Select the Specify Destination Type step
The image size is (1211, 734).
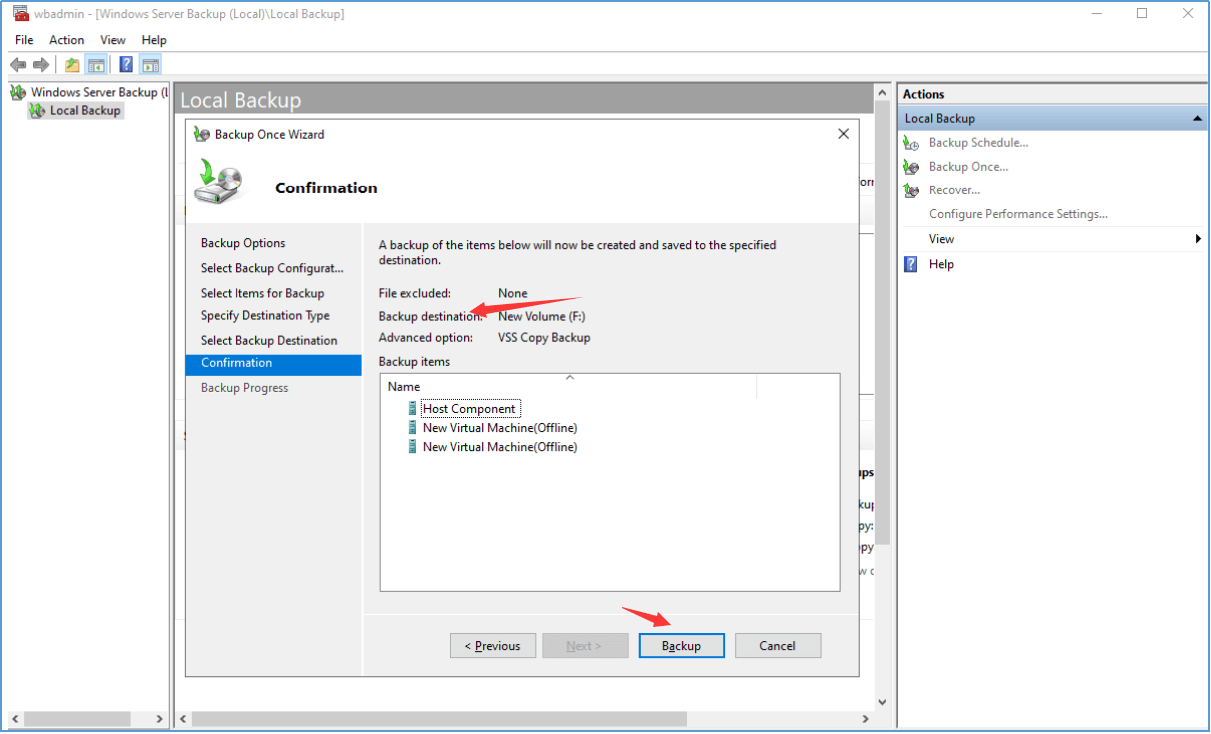[x=265, y=316]
